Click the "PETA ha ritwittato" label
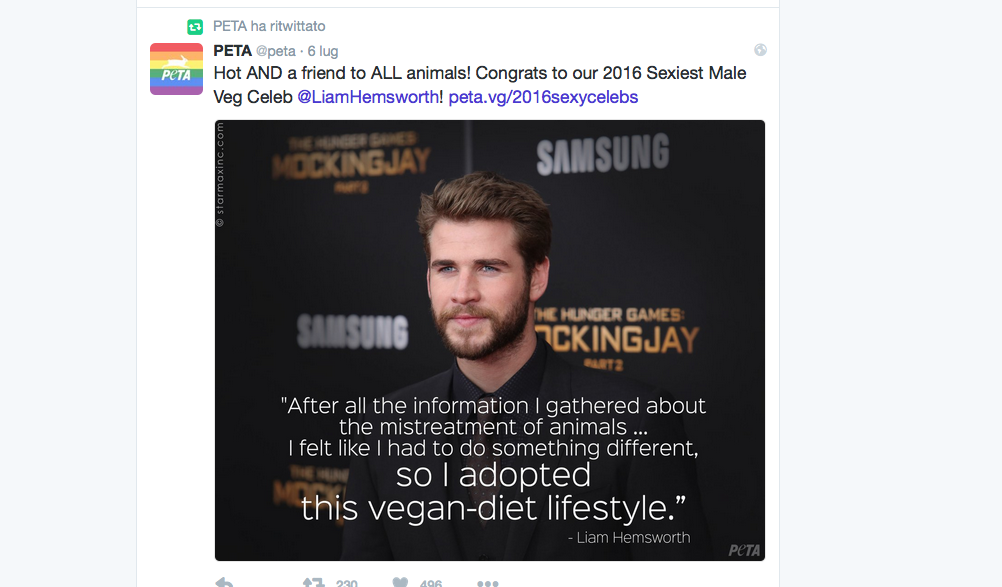1002x587 pixels. (x=269, y=26)
